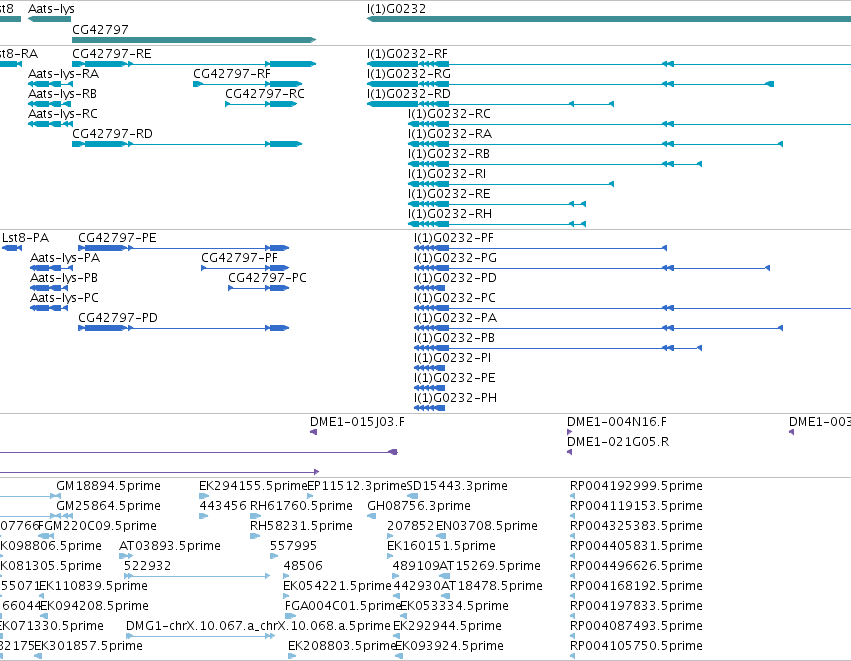The height and width of the screenshot is (661, 851).
Task: Click the CG42797 gene label
Action: point(100,29)
